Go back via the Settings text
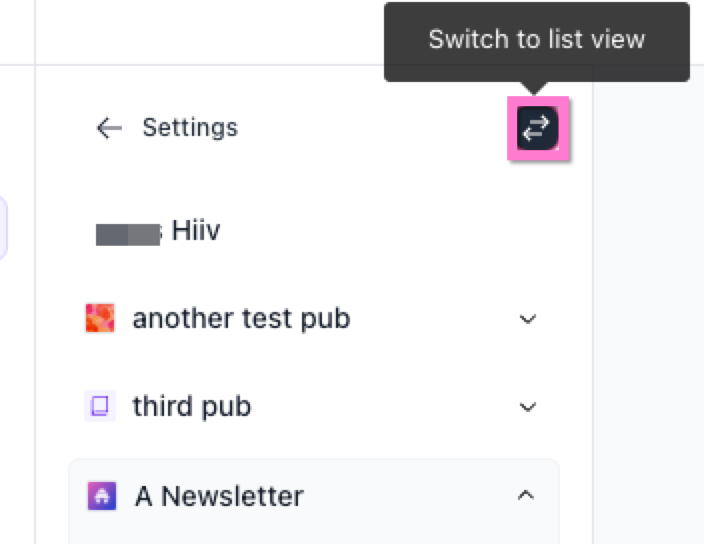 190,128
